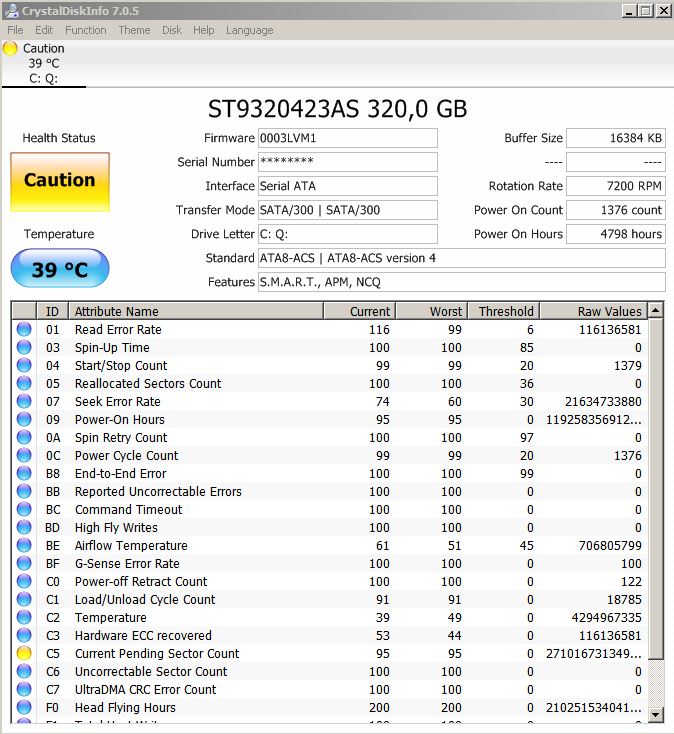Click blue status icon for Head Flying Hours
Screen dimensions: 674x734
coord(24,707)
